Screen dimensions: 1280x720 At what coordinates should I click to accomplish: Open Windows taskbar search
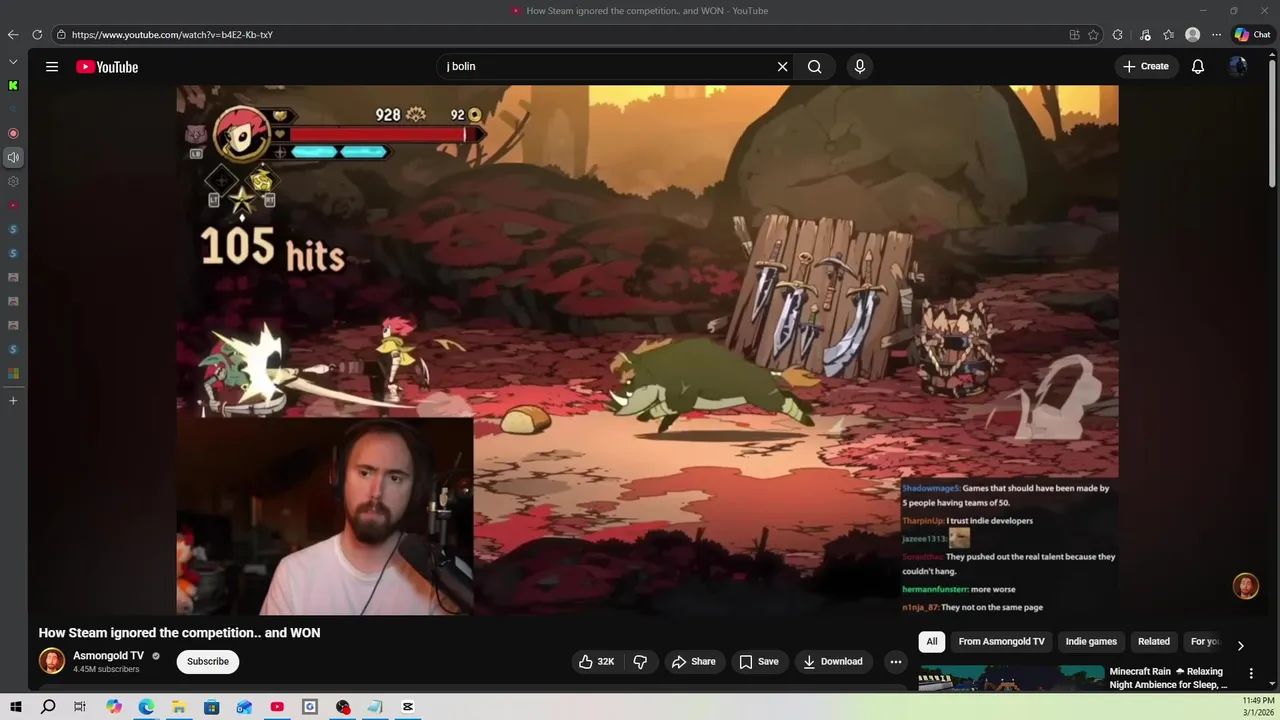[x=48, y=707]
